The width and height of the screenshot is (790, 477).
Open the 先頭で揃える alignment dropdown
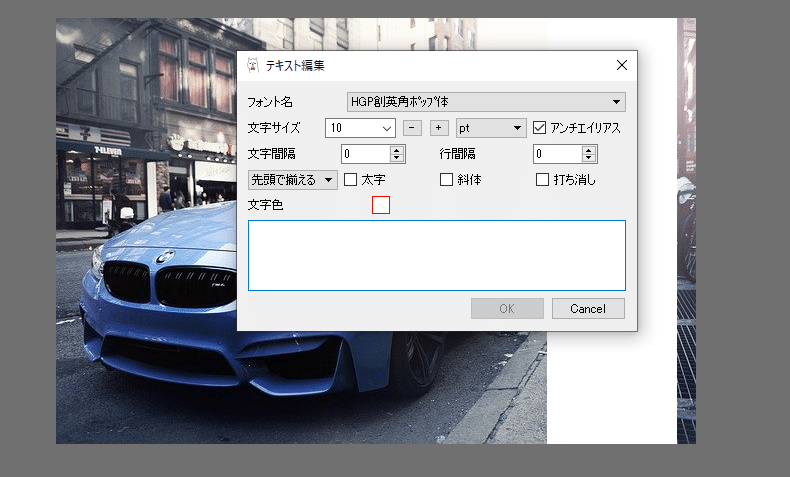click(293, 180)
